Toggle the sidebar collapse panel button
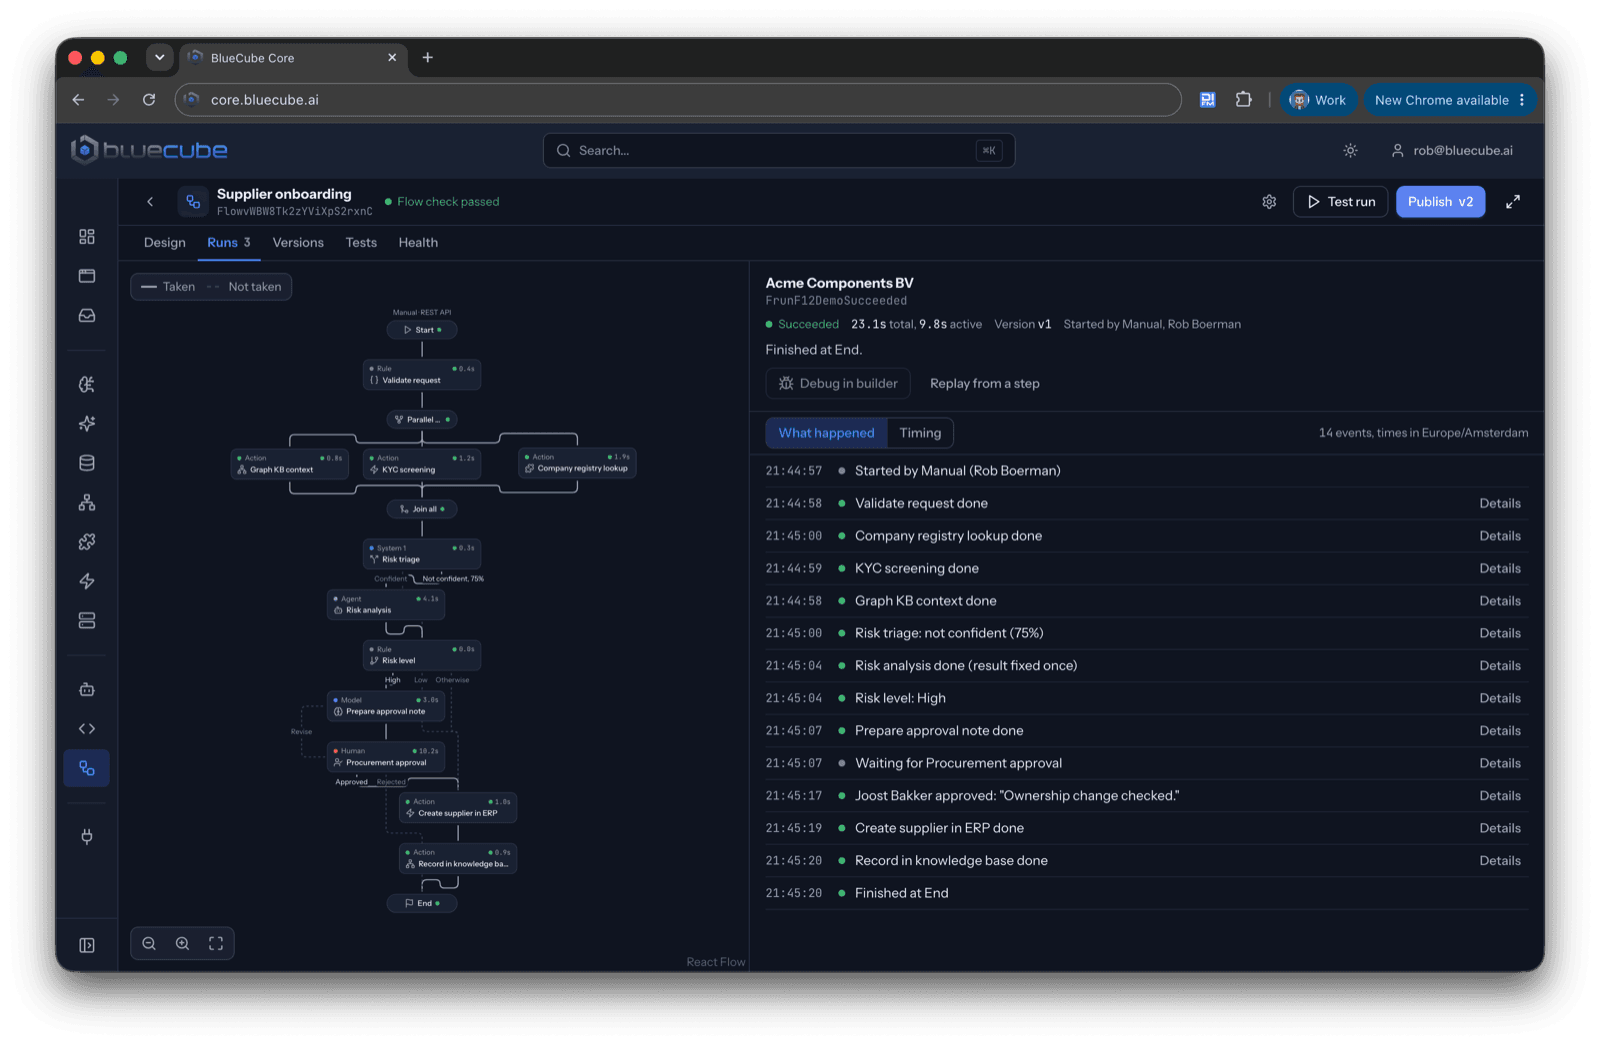The image size is (1600, 1045). 87,945
